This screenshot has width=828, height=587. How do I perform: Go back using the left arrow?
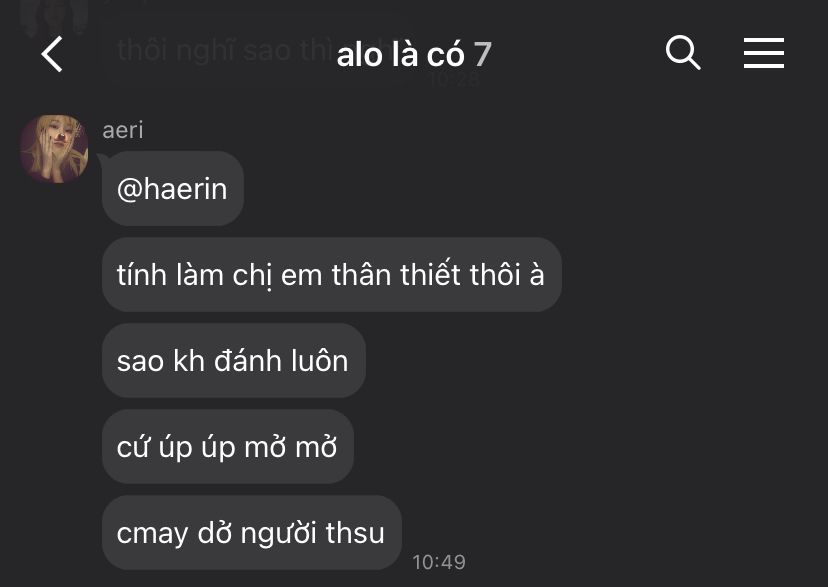pos(52,54)
